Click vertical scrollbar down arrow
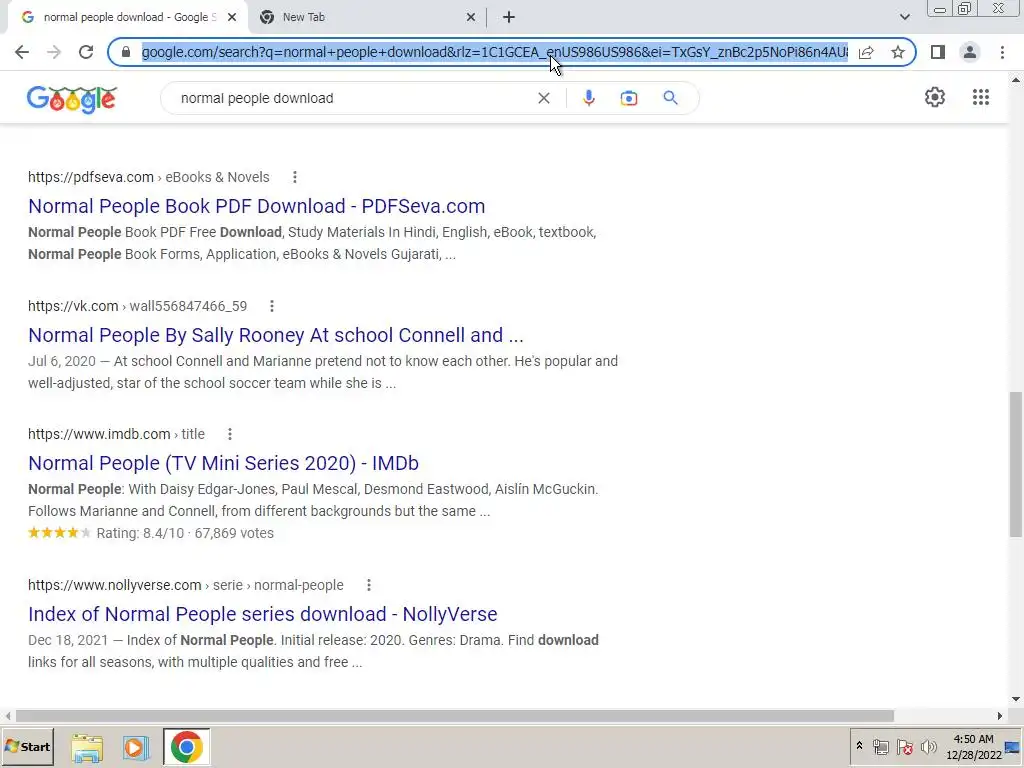The width and height of the screenshot is (1024, 768). 1016,699
